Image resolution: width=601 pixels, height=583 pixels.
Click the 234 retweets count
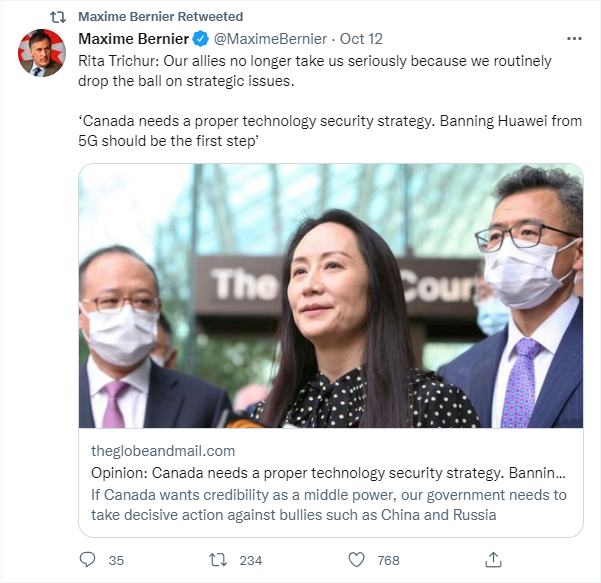251,560
